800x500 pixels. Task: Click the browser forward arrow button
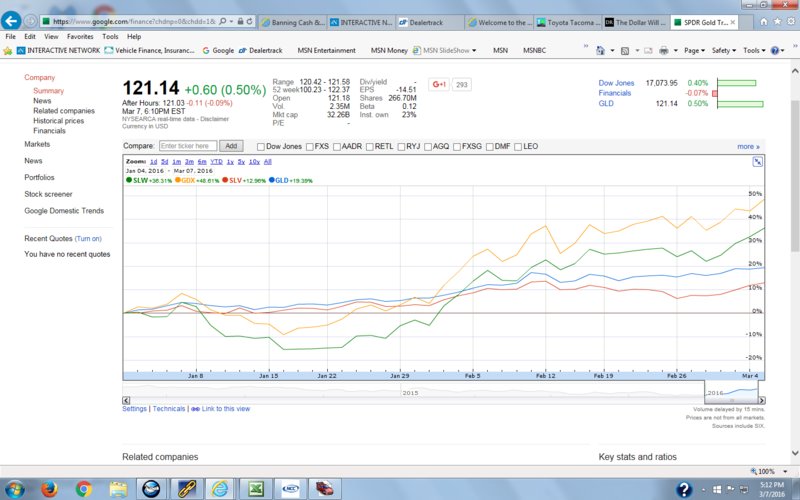pos(31,21)
